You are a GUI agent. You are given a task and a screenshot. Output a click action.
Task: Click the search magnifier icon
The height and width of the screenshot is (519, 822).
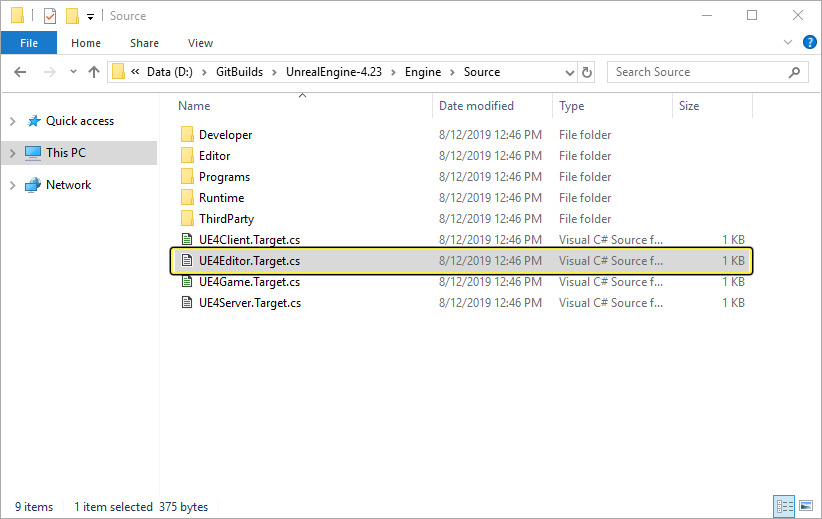tap(794, 72)
